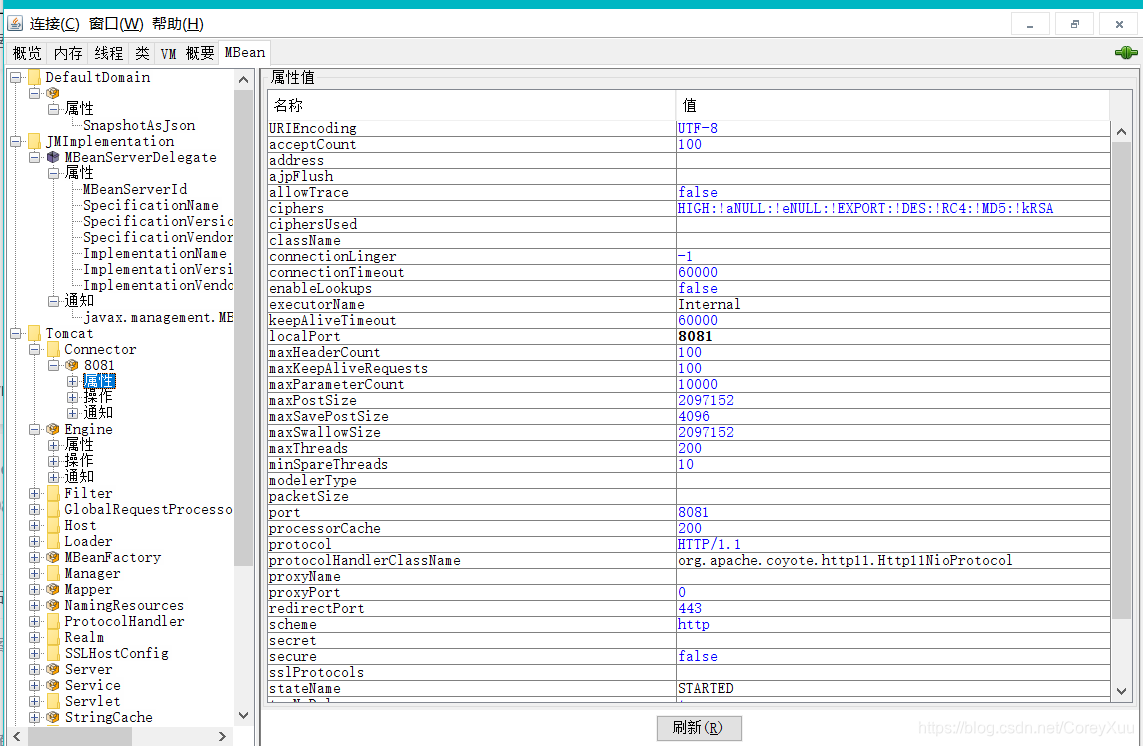
Task: Open the 帮助(H) menu
Action: (178, 24)
